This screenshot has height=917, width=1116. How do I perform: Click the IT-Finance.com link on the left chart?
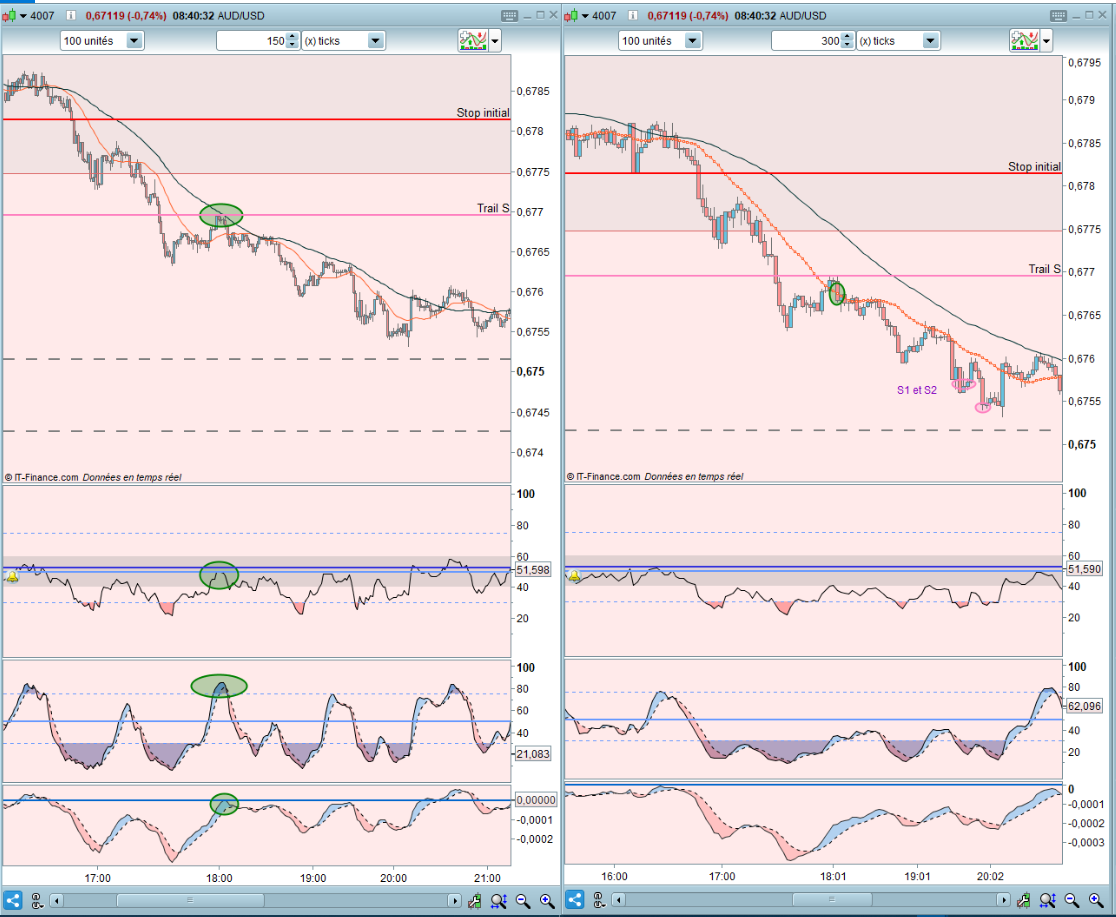(x=41, y=478)
